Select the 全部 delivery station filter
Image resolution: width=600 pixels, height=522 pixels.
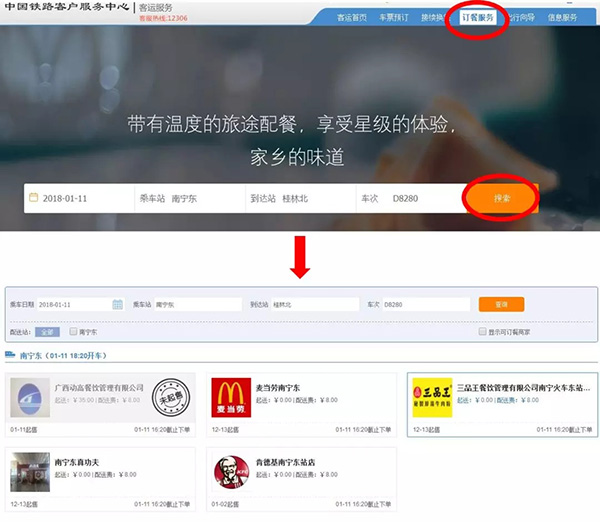(x=49, y=331)
